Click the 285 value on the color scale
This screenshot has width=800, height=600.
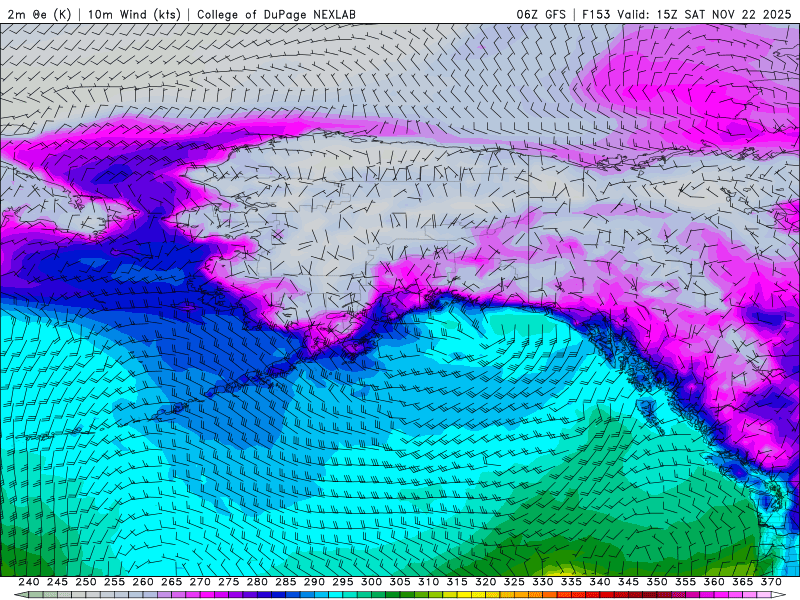(286, 582)
